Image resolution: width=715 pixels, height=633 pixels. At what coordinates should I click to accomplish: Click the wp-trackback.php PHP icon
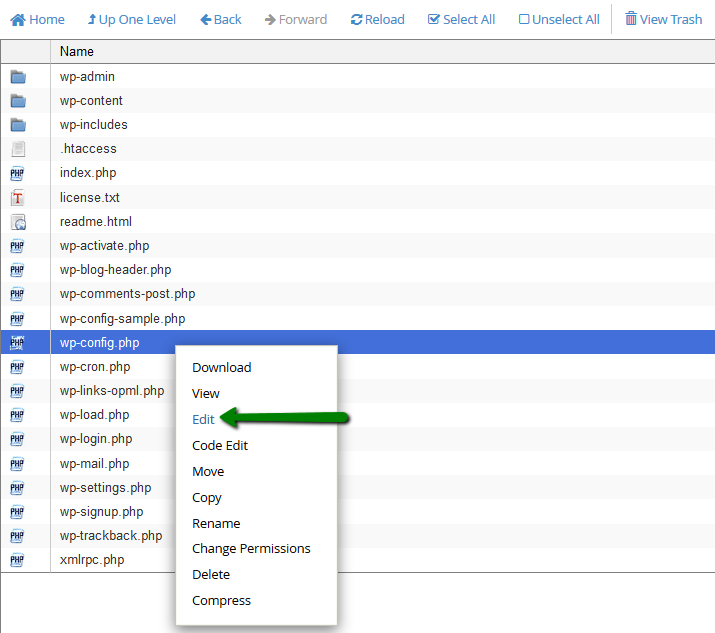coord(17,536)
